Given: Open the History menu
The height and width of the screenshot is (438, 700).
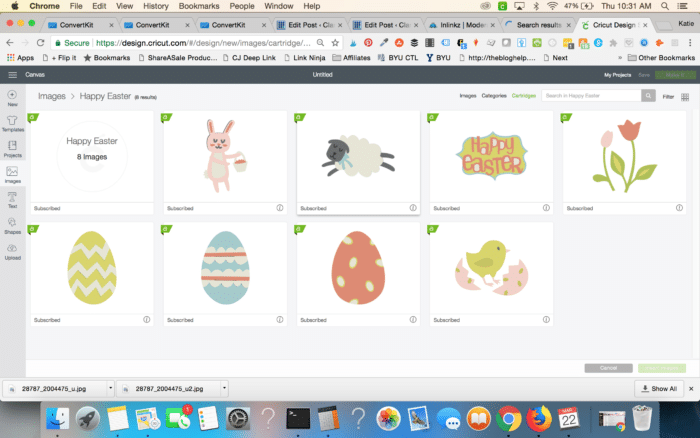Looking at the screenshot, I should pos(156,6).
